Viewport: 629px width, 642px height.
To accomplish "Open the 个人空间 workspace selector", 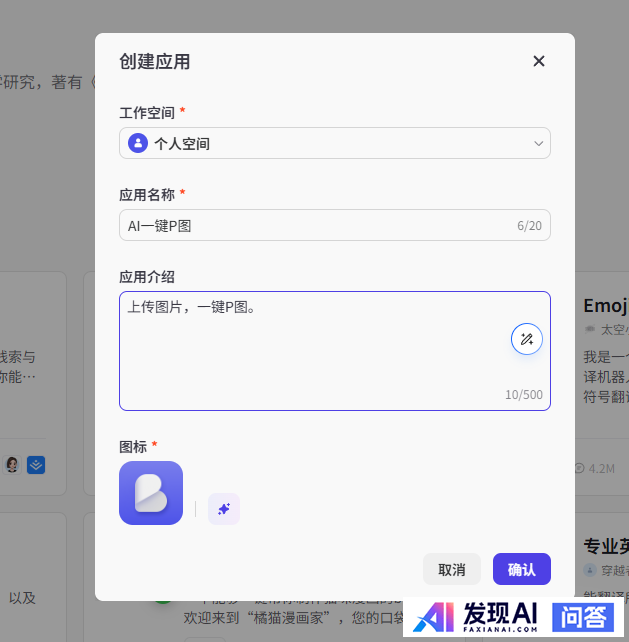I will 334,143.
